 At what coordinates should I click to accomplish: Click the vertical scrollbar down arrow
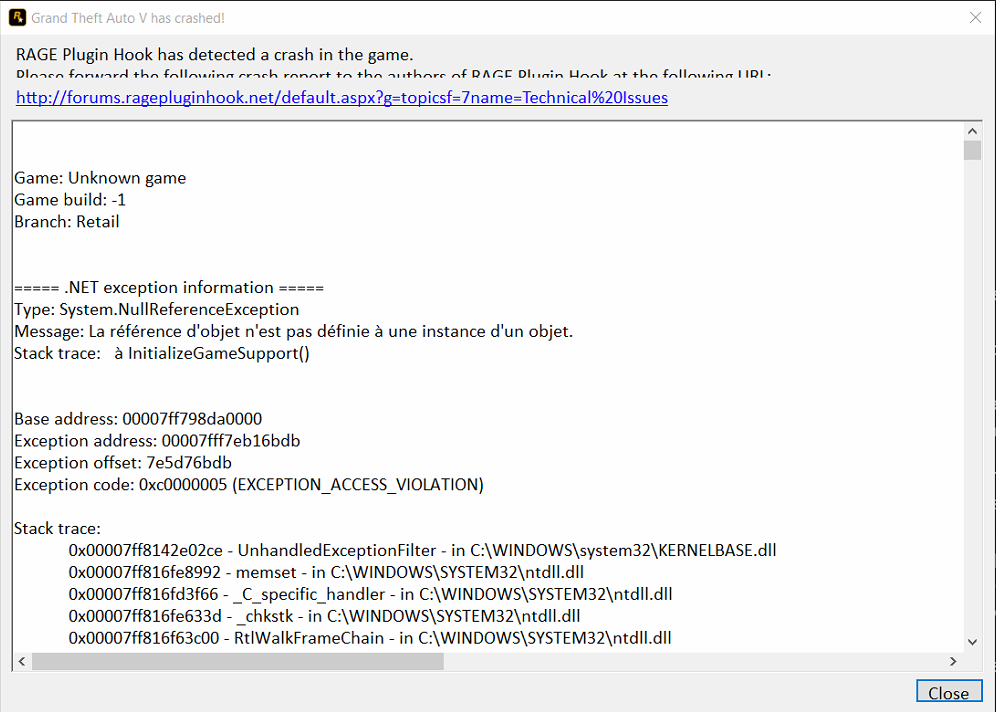tap(972, 642)
